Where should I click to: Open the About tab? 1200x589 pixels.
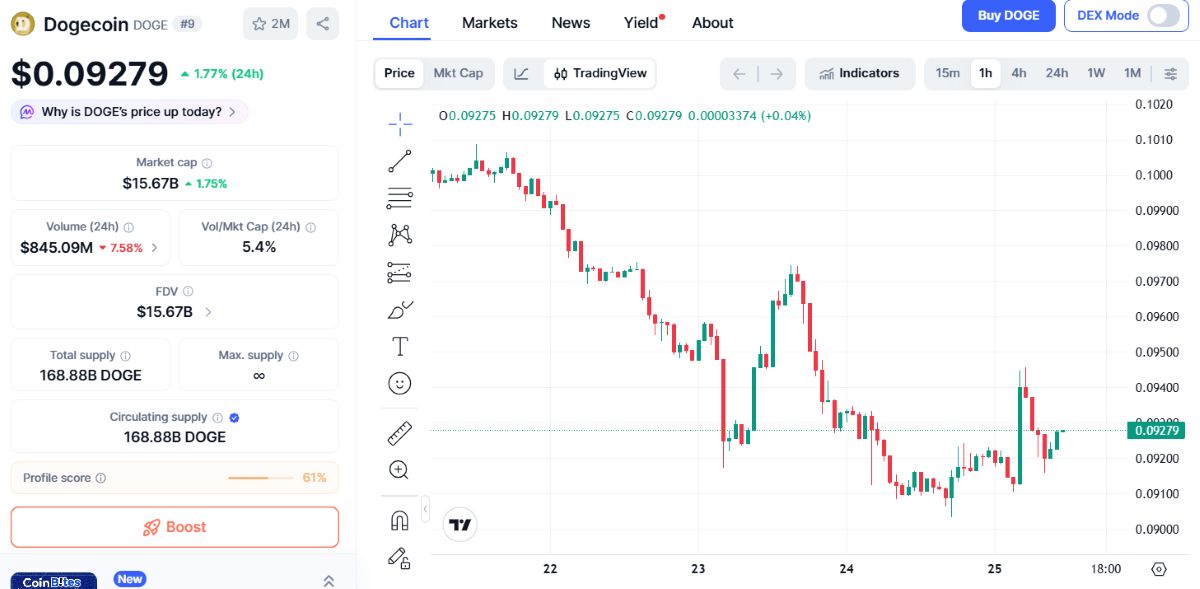click(x=713, y=22)
